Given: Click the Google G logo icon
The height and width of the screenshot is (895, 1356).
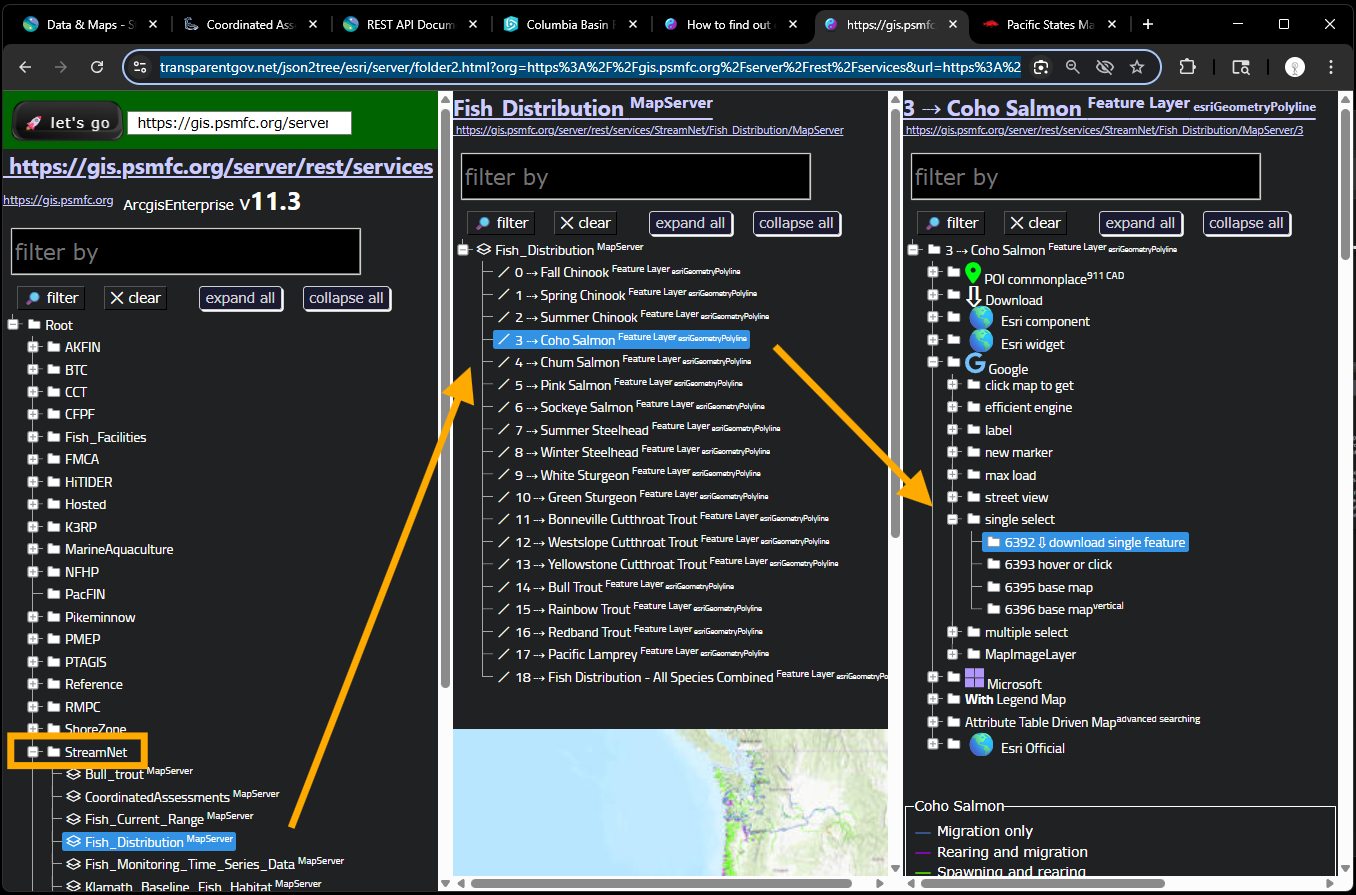Looking at the screenshot, I should click(975, 364).
